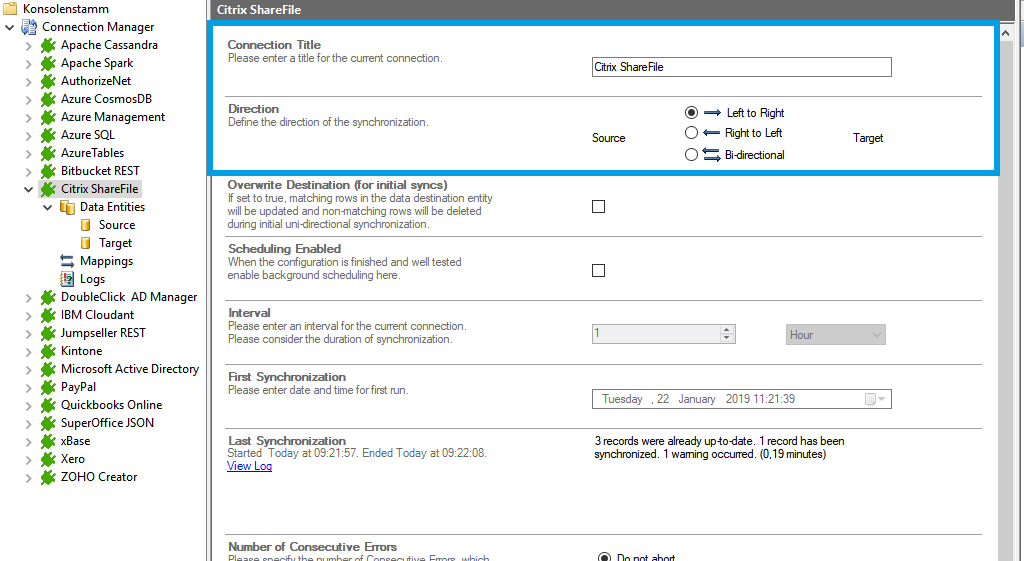Click the Konsolenstamm folder icon
The width and height of the screenshot is (1024, 561).
(11, 9)
